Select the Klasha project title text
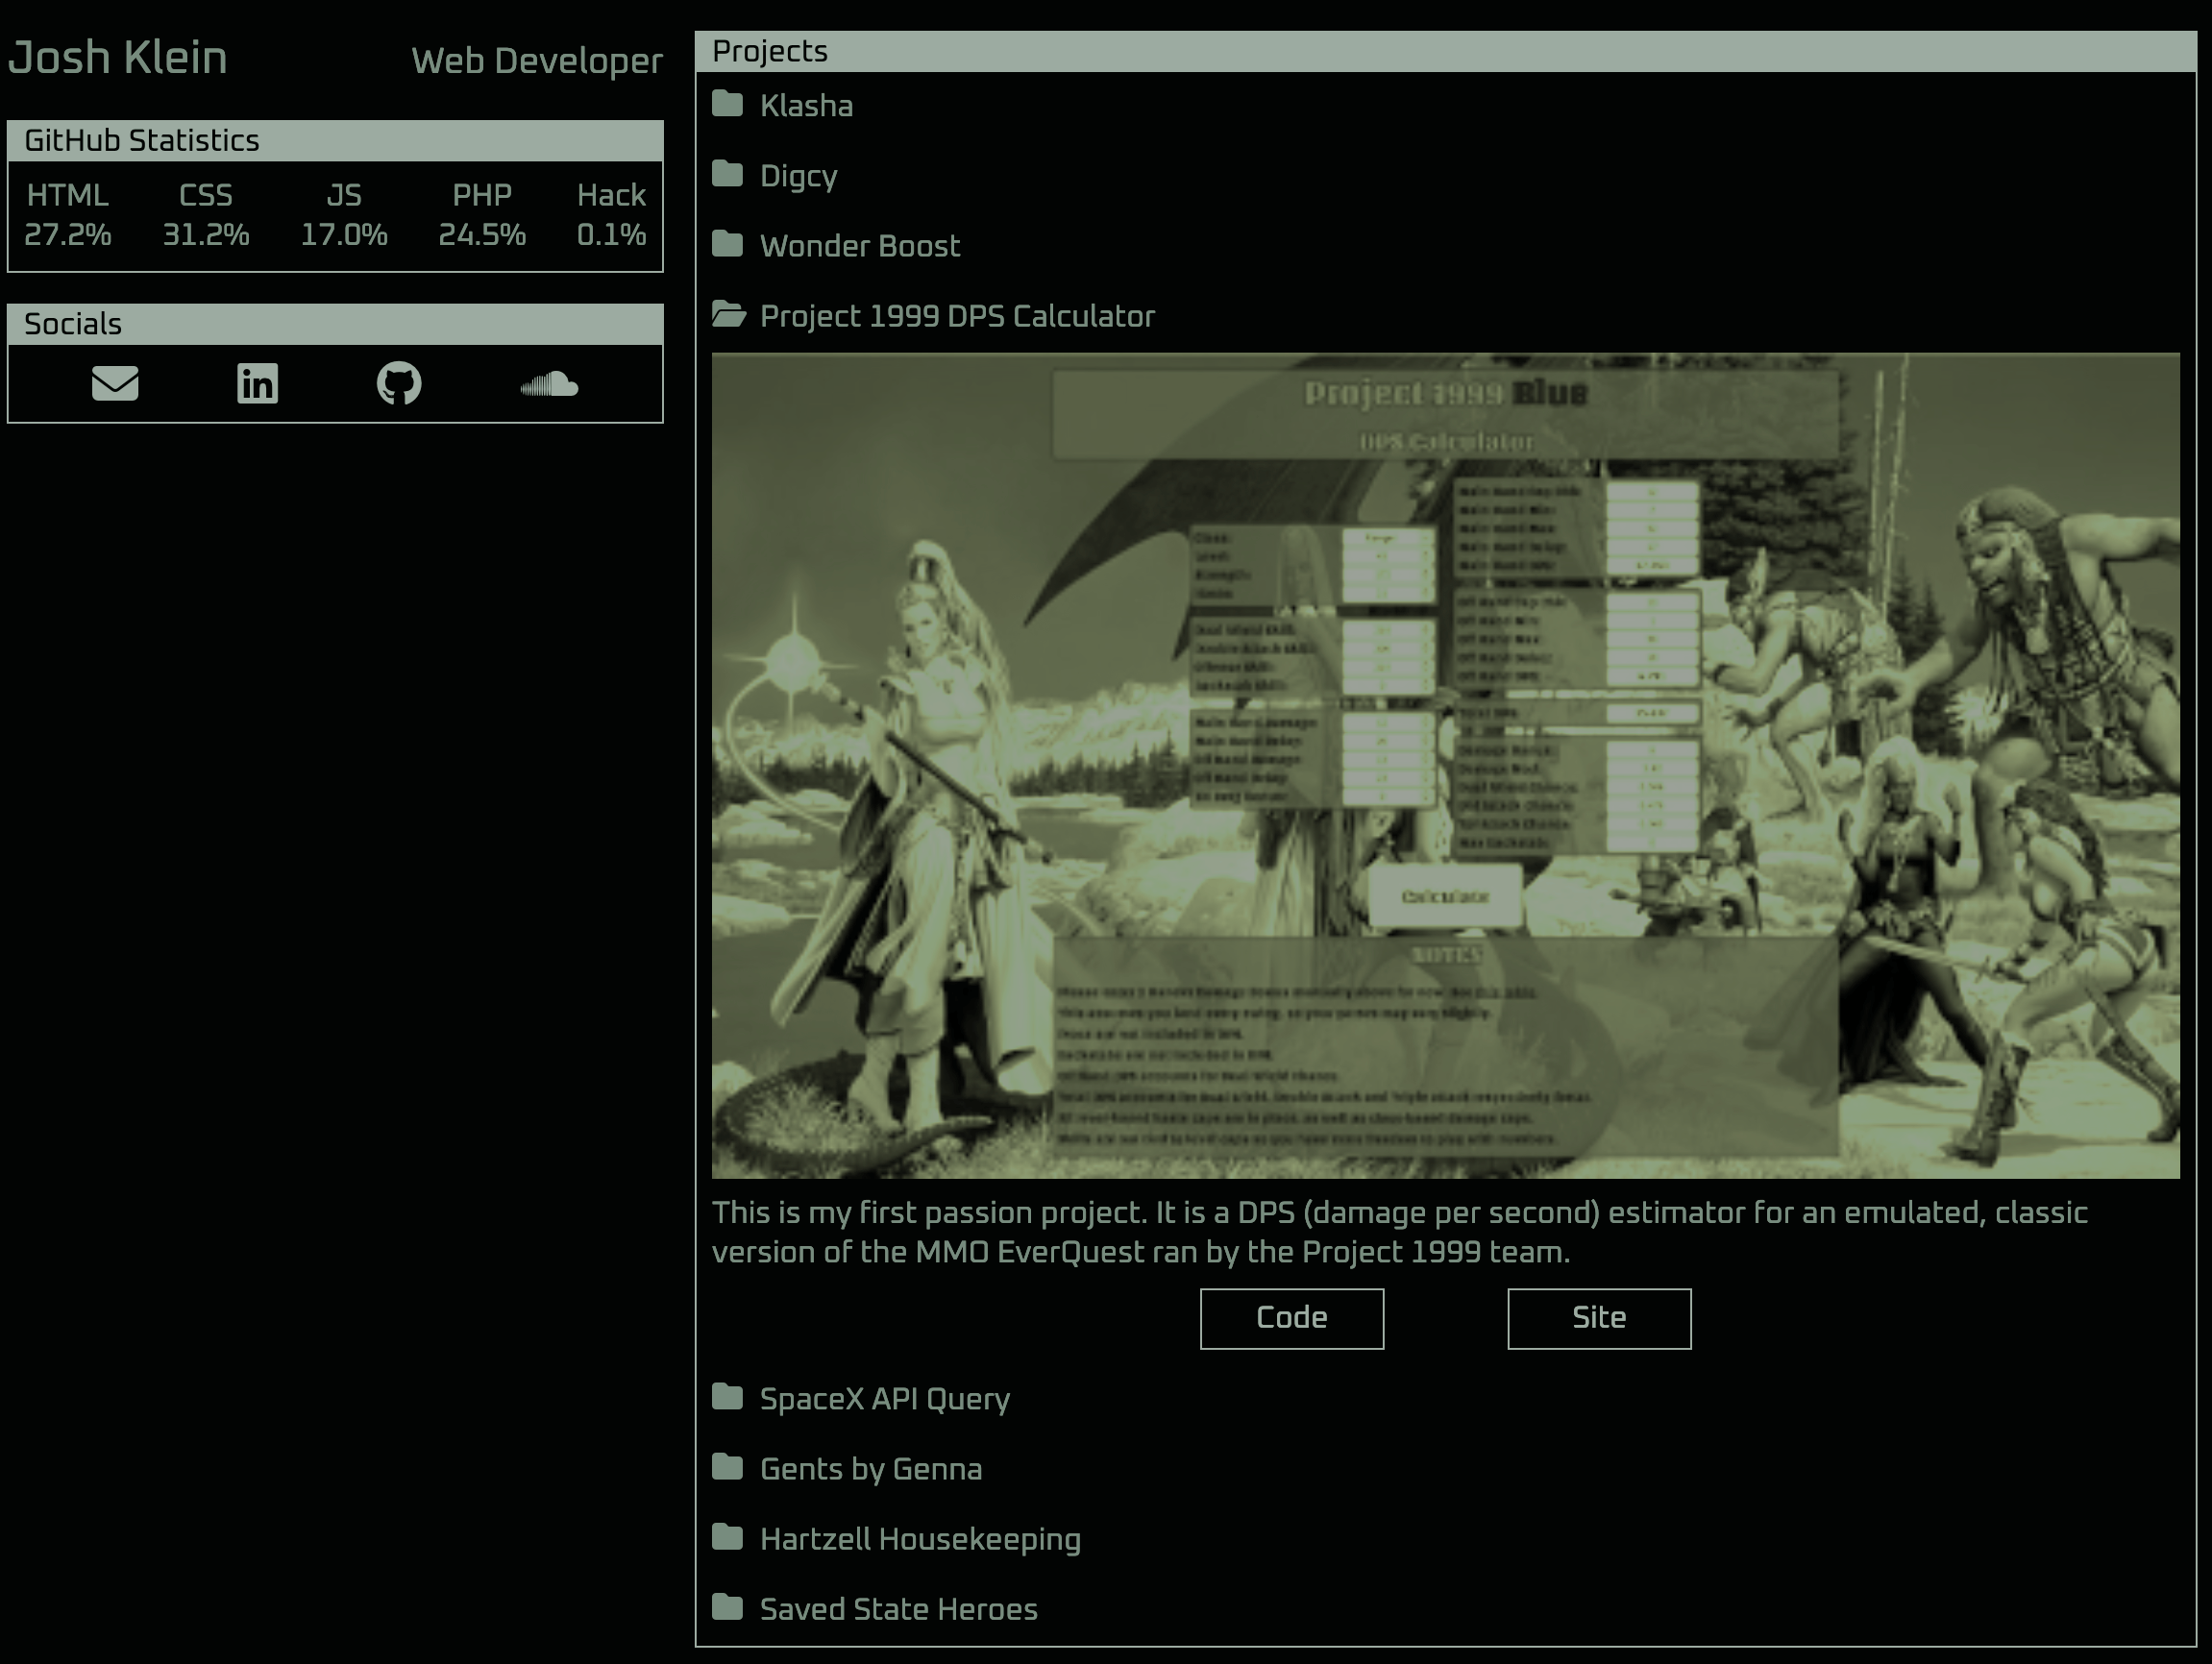Screen dimensions: 2212x1664 point(806,106)
